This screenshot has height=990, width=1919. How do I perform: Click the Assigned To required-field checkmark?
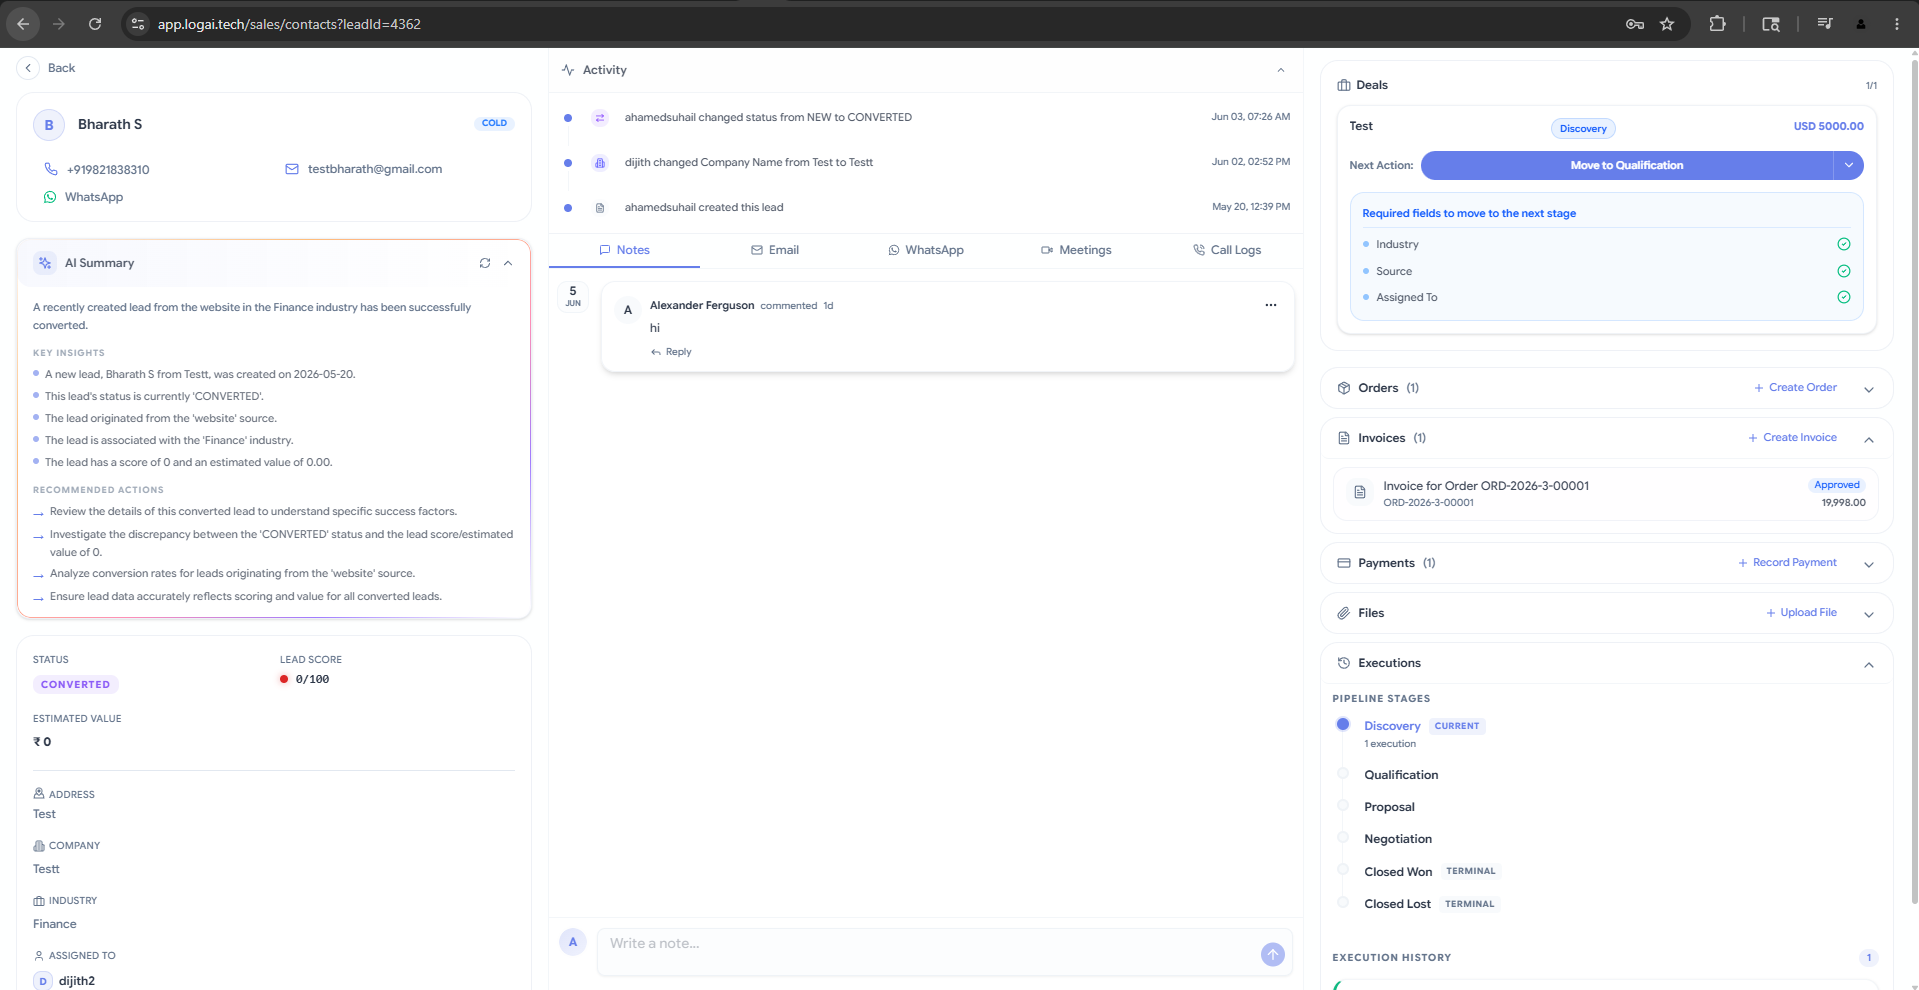(x=1844, y=297)
